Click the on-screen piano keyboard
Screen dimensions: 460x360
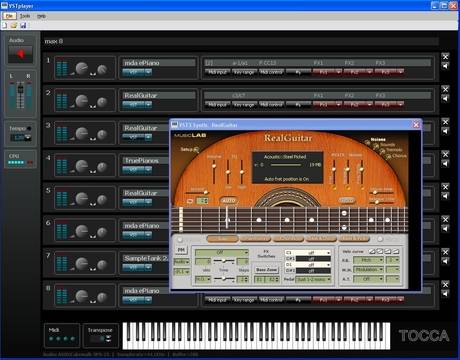[256, 336]
